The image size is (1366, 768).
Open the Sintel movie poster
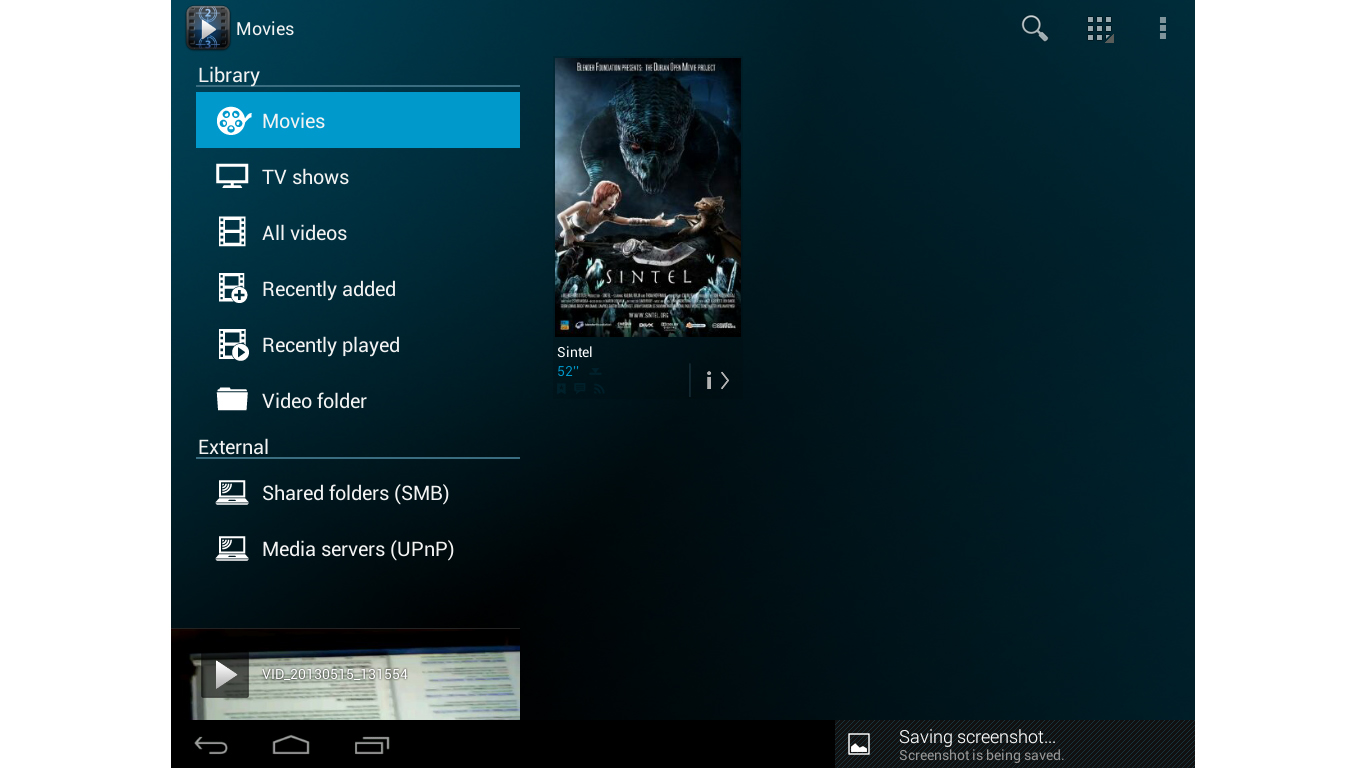[x=648, y=197]
